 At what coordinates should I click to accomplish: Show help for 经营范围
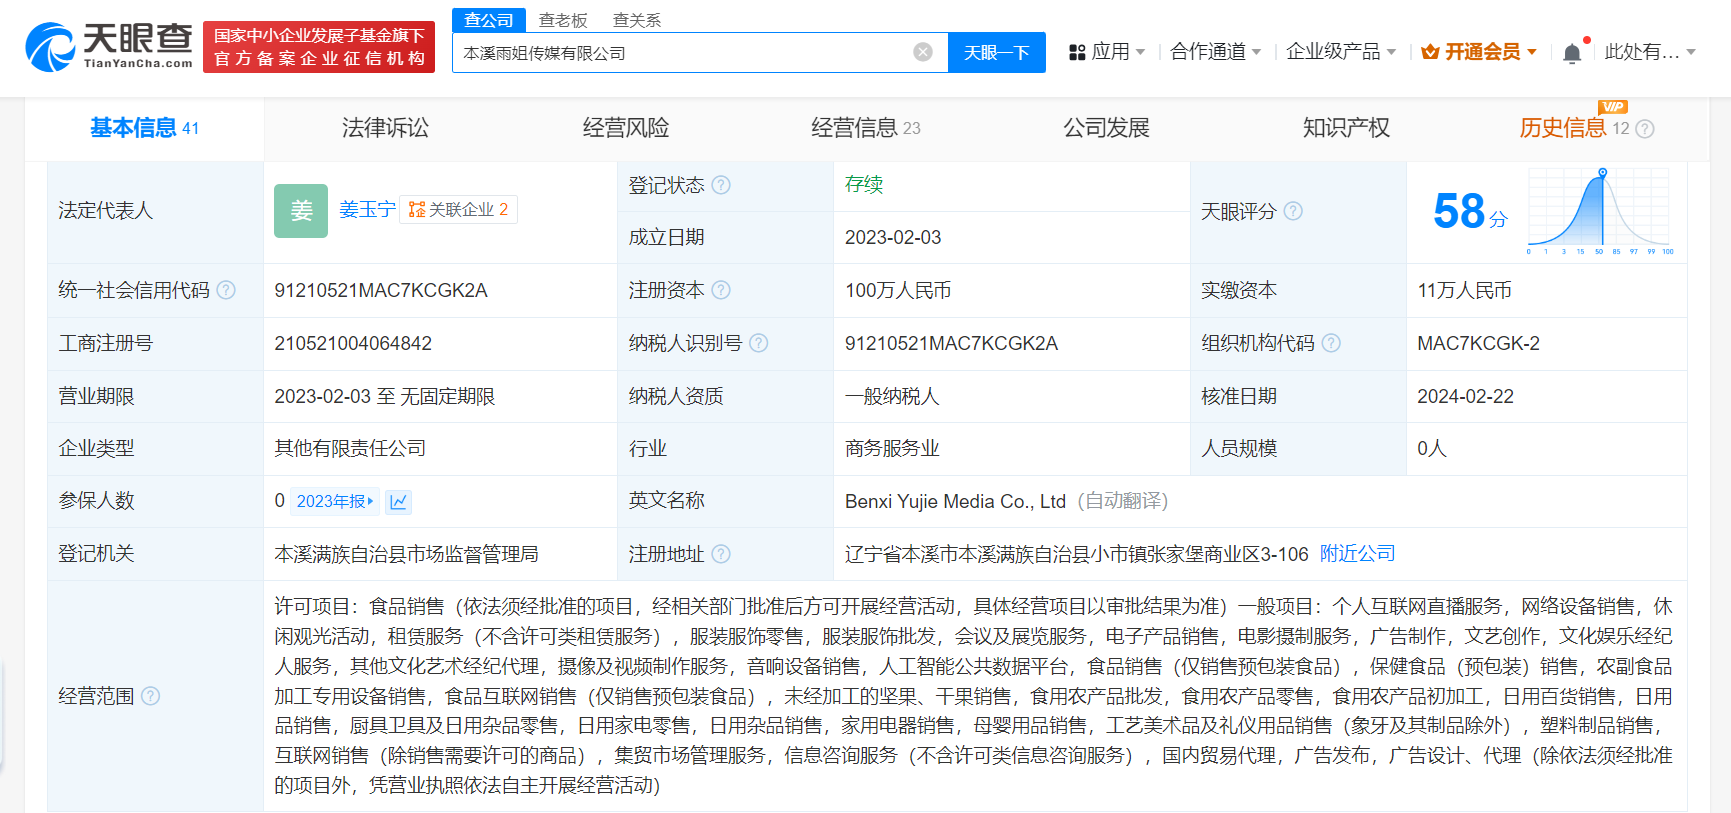(150, 696)
